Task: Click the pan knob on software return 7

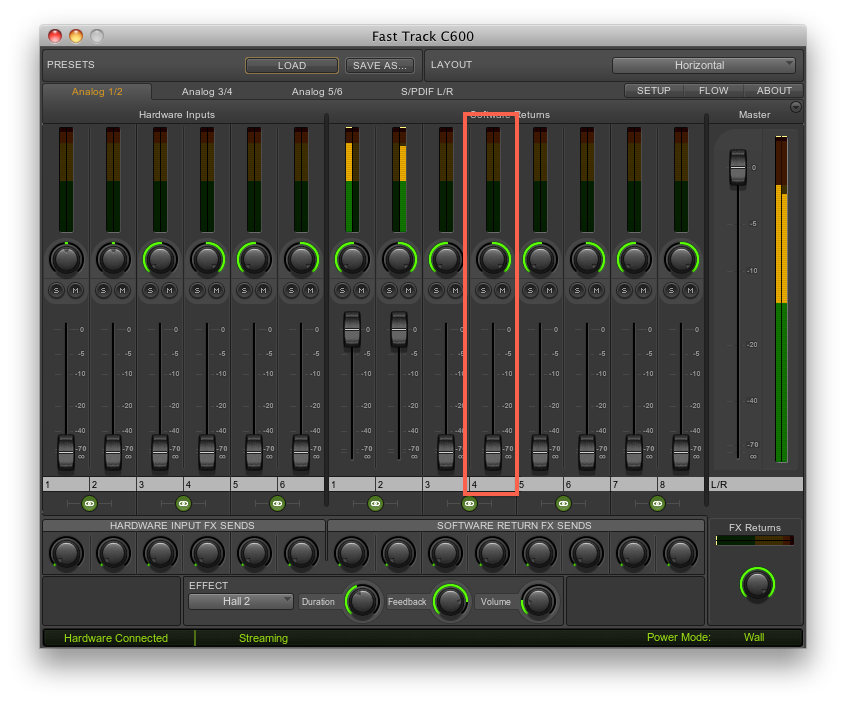Action: pos(634,259)
